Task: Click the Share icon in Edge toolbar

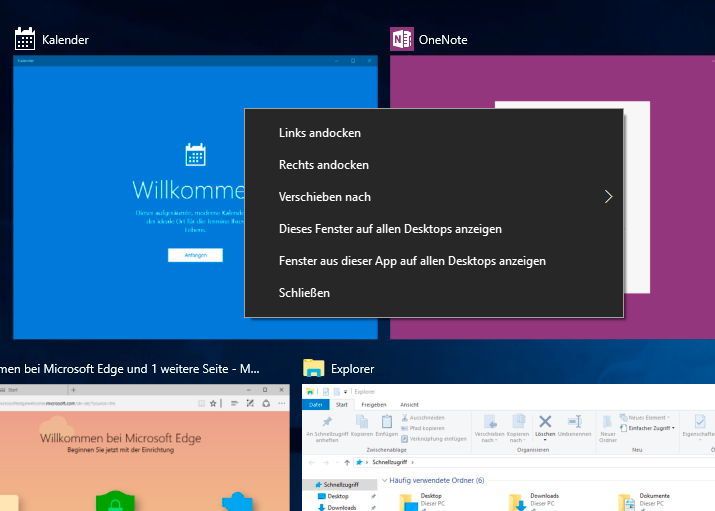Action: coord(266,403)
